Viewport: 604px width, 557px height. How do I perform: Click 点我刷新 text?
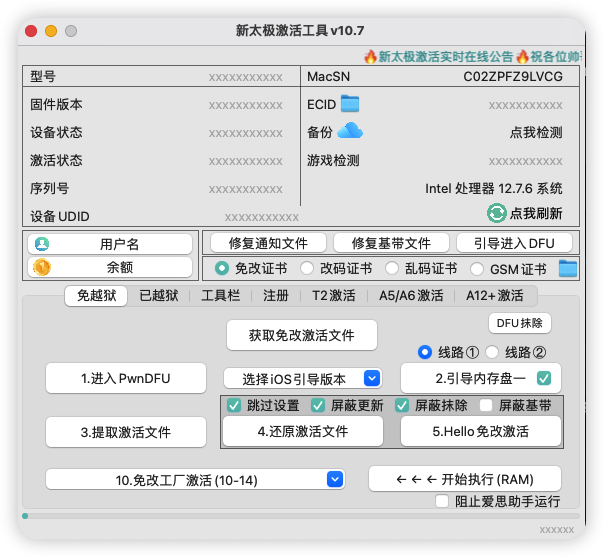pos(536,213)
